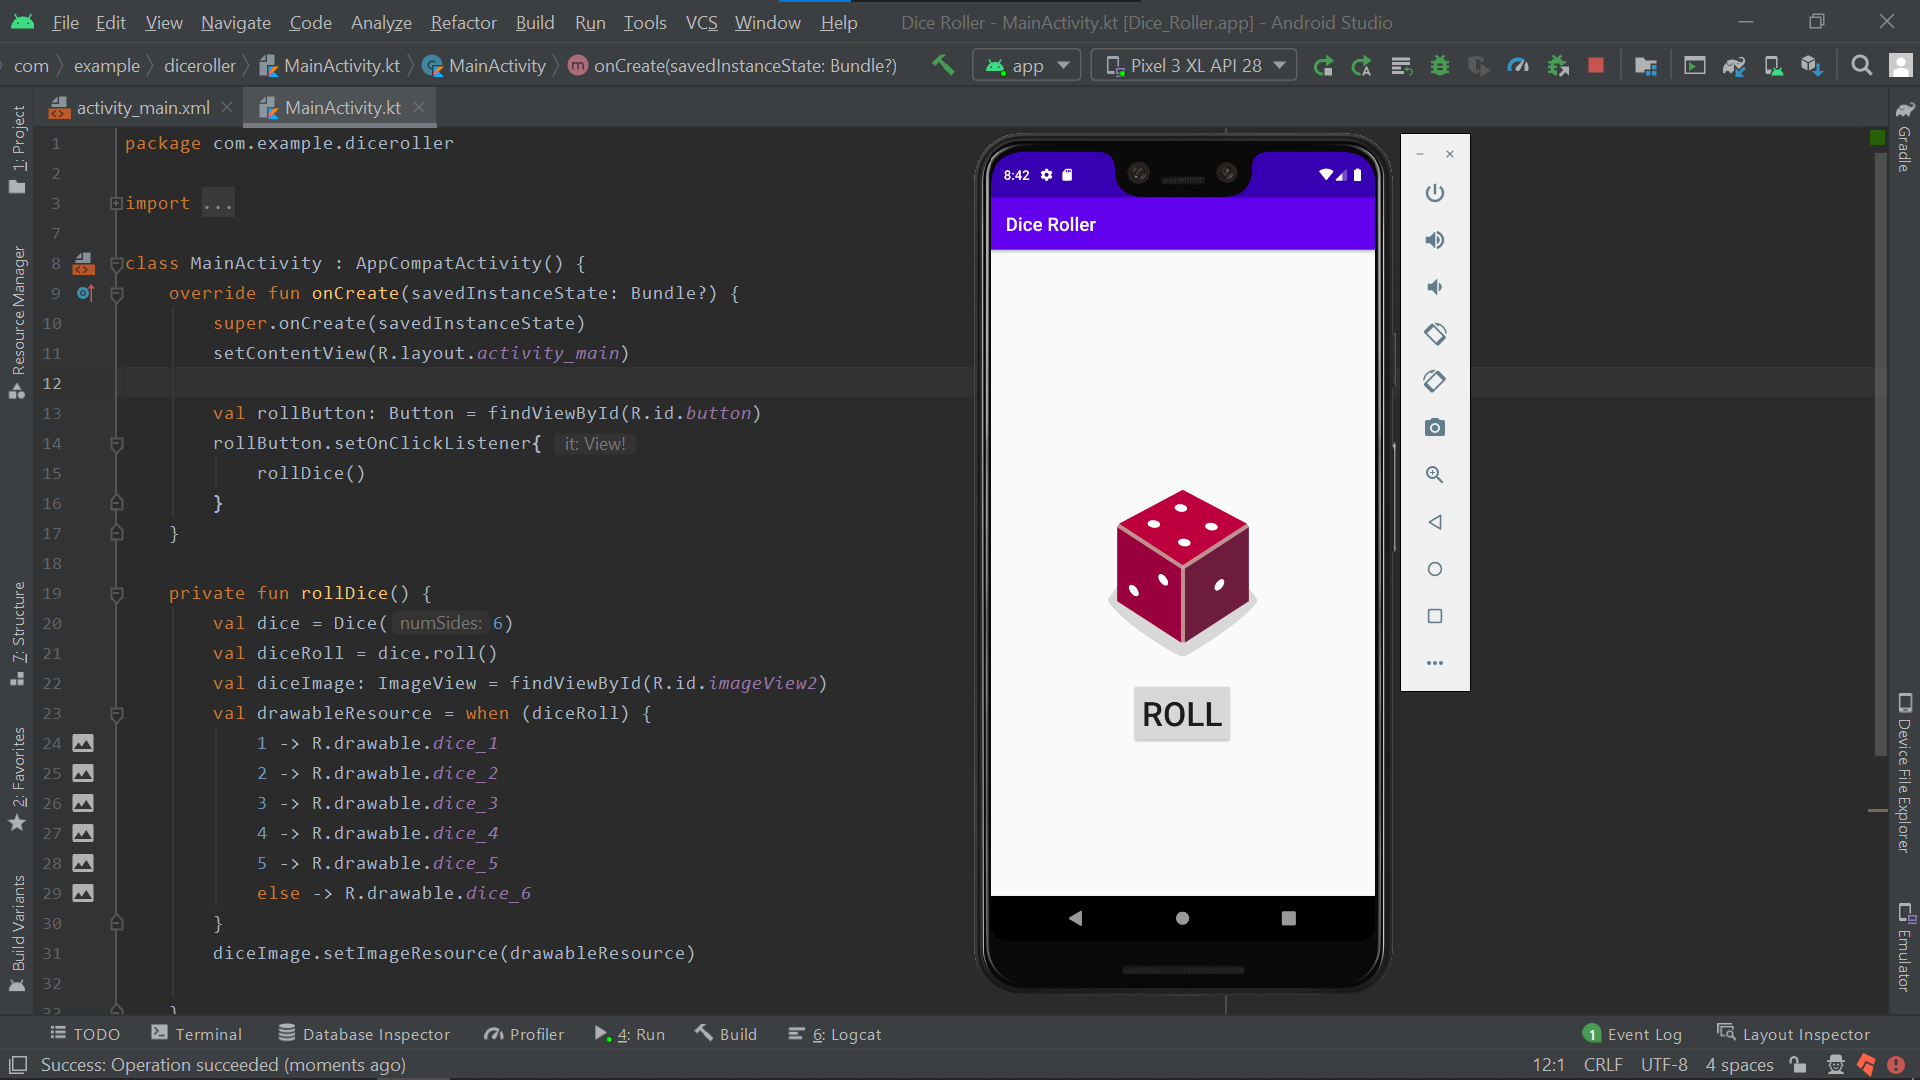The image size is (1920, 1080).
Task: Click emulator volume up icon
Action: pos(1435,240)
